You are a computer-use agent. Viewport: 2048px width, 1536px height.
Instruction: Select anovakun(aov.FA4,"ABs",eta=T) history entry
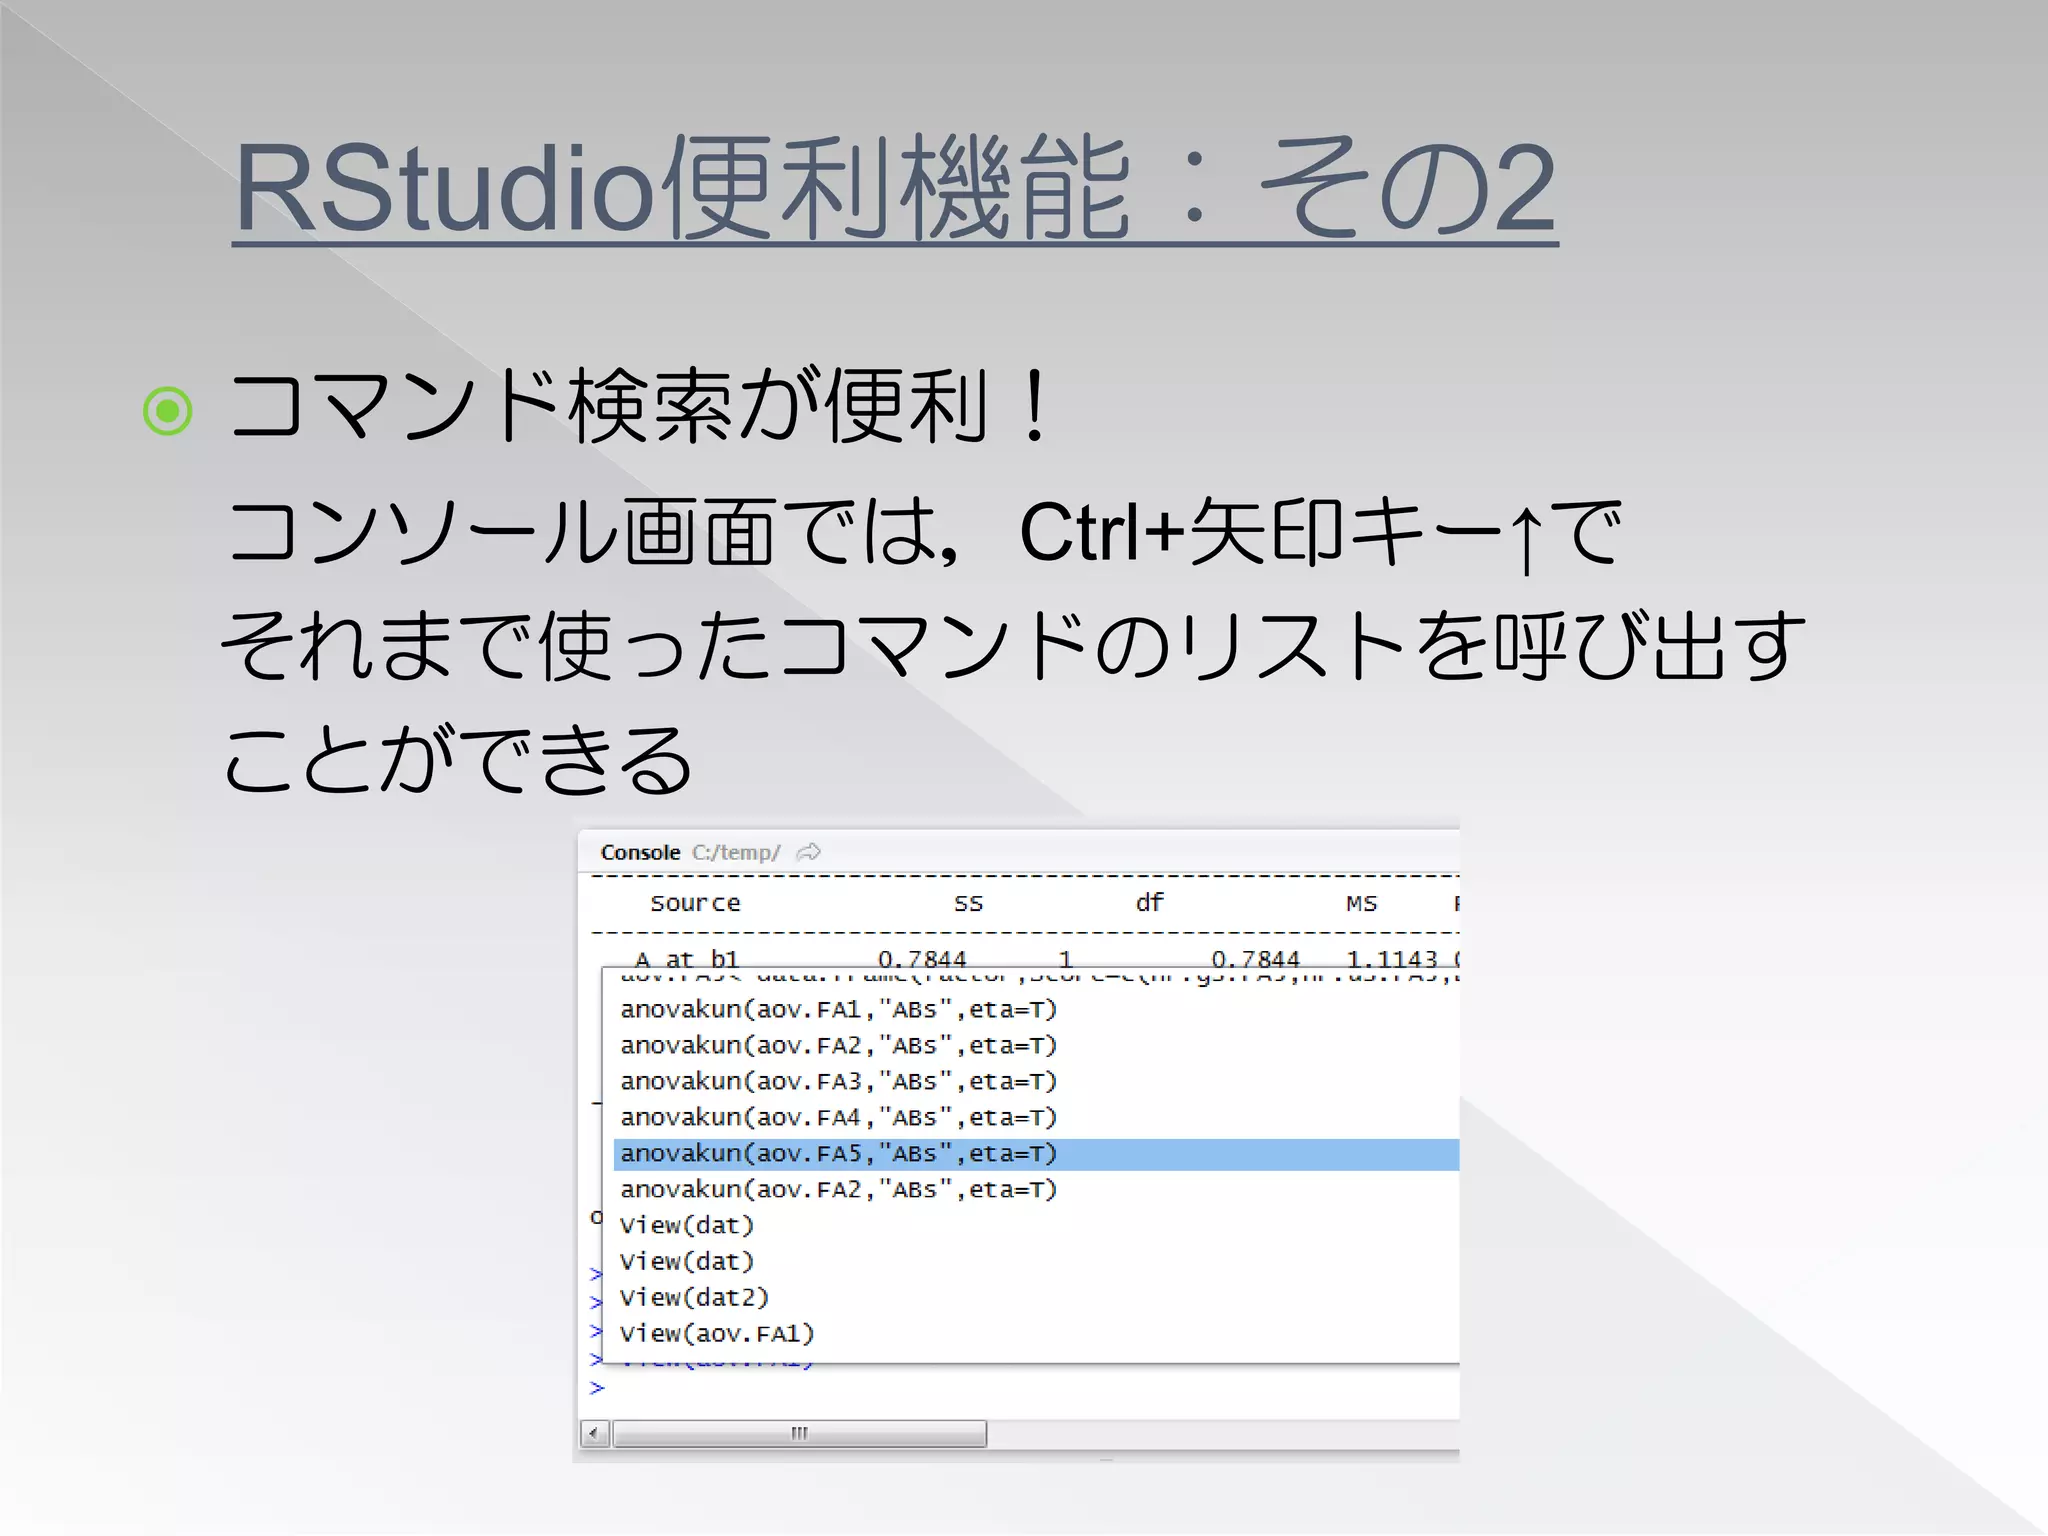pyautogui.click(x=838, y=1117)
